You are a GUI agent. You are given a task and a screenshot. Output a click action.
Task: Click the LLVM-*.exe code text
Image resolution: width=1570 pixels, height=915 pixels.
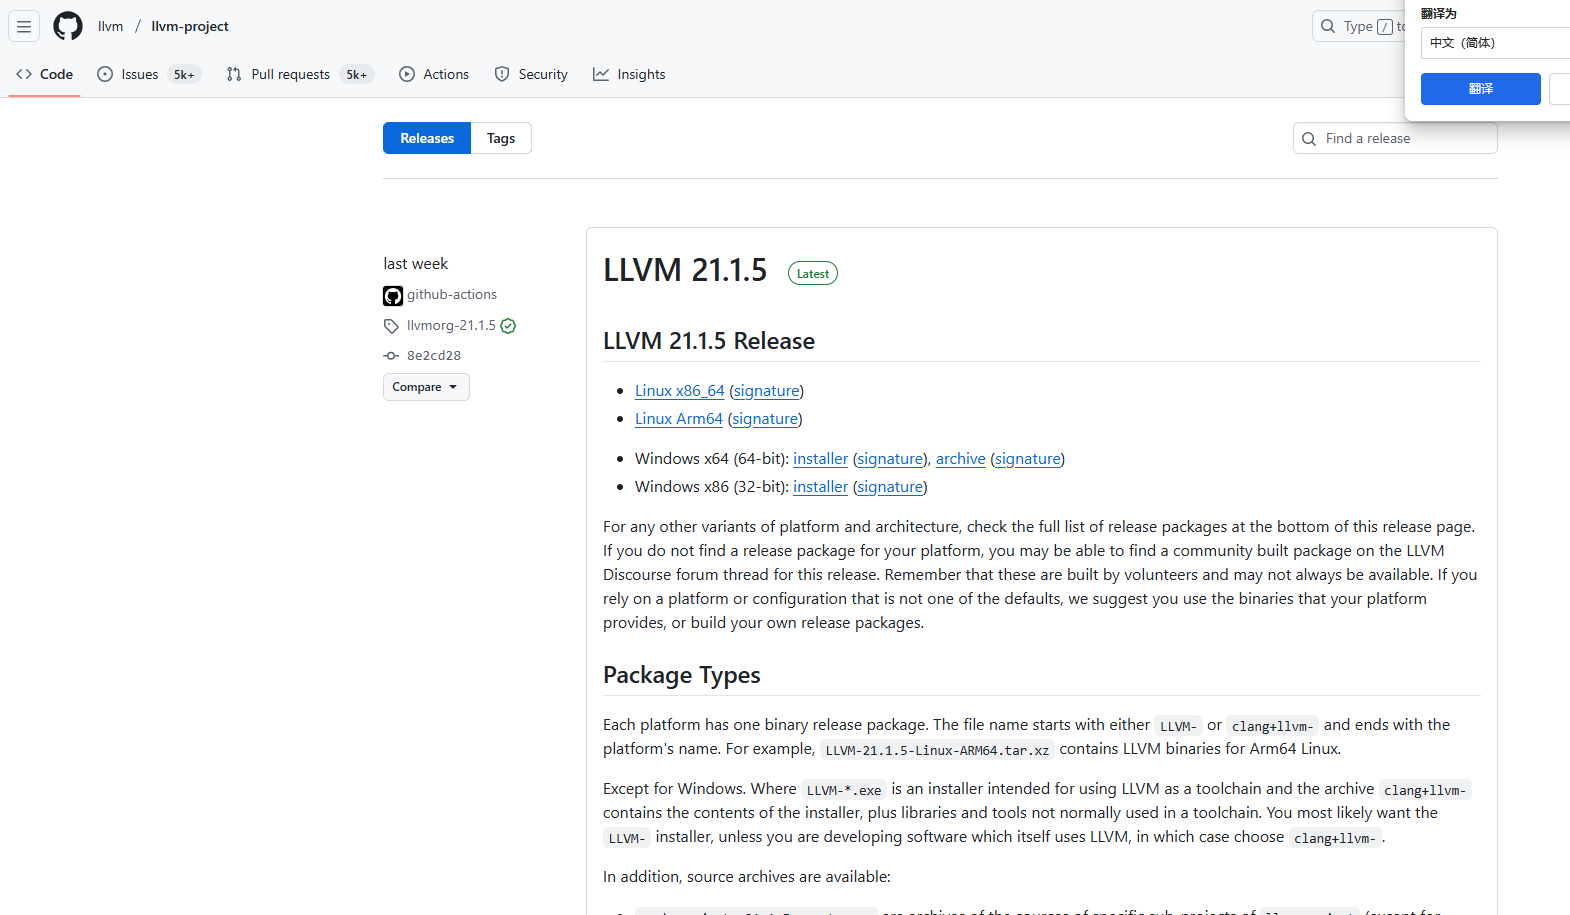pos(844,790)
